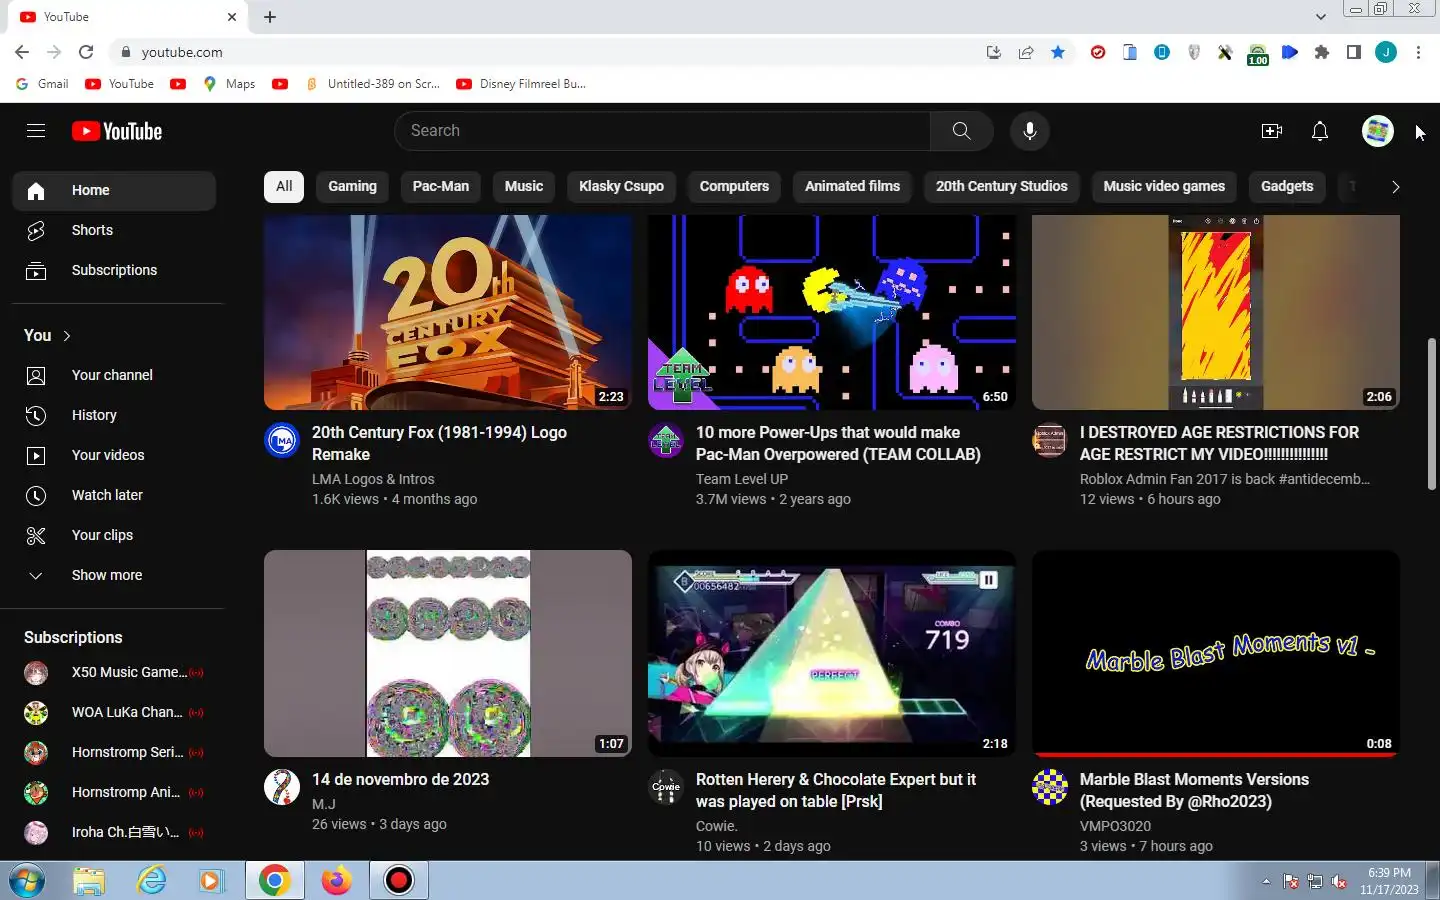This screenshot has width=1440, height=900.
Task: Share this page icon in address bar
Action: (x=1026, y=52)
